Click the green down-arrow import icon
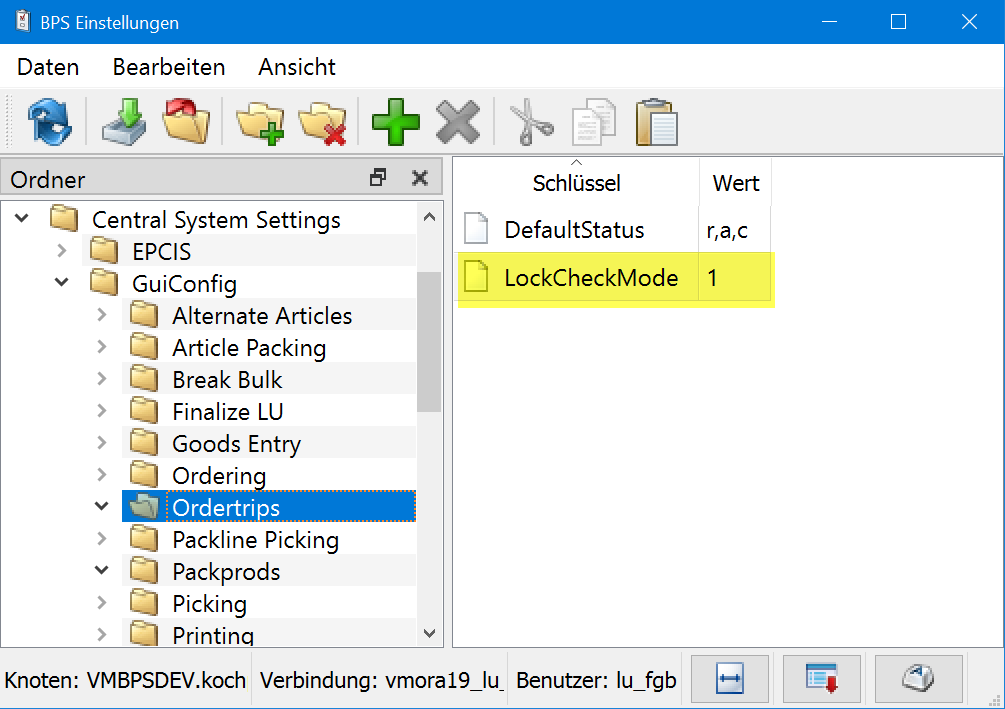This screenshot has height=709, width=1005. pyautogui.click(x=123, y=122)
